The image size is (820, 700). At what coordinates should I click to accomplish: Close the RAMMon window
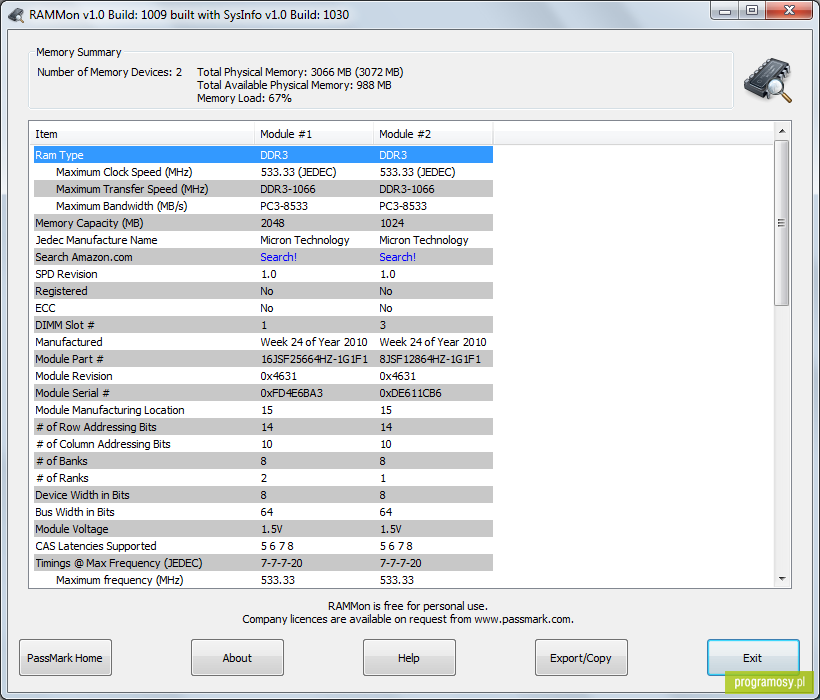(789, 11)
